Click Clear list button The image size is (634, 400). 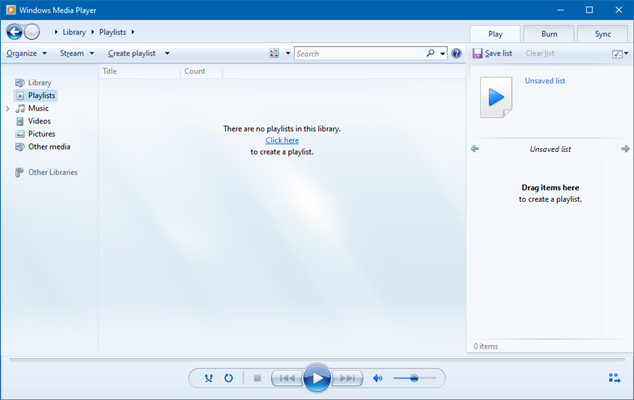pyautogui.click(x=540, y=53)
